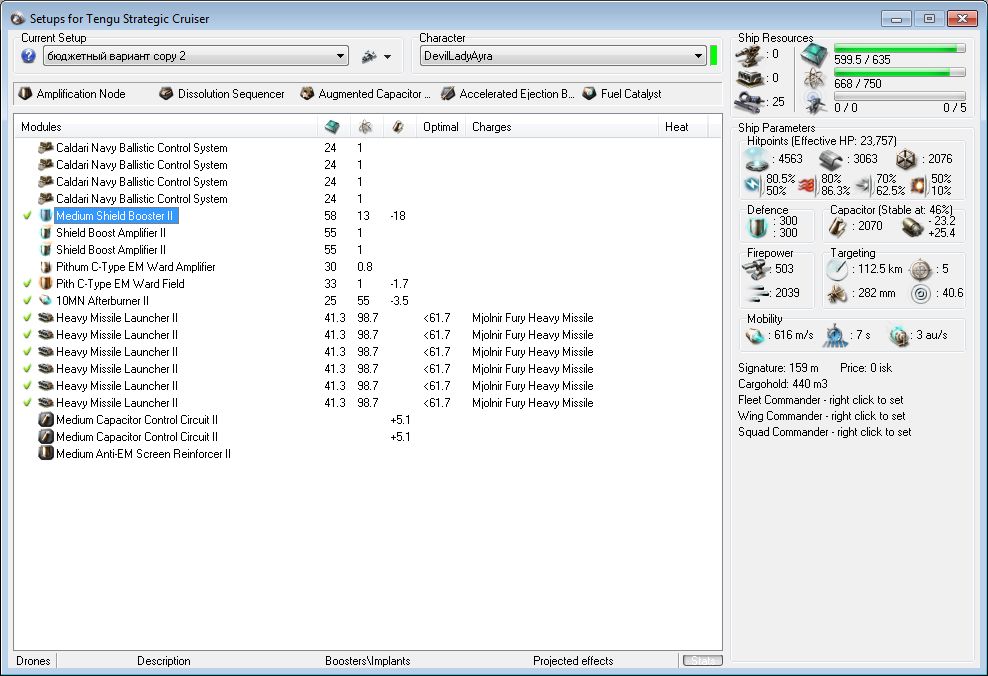Open the Drones tab
988x676 pixels.
pyautogui.click(x=33, y=661)
